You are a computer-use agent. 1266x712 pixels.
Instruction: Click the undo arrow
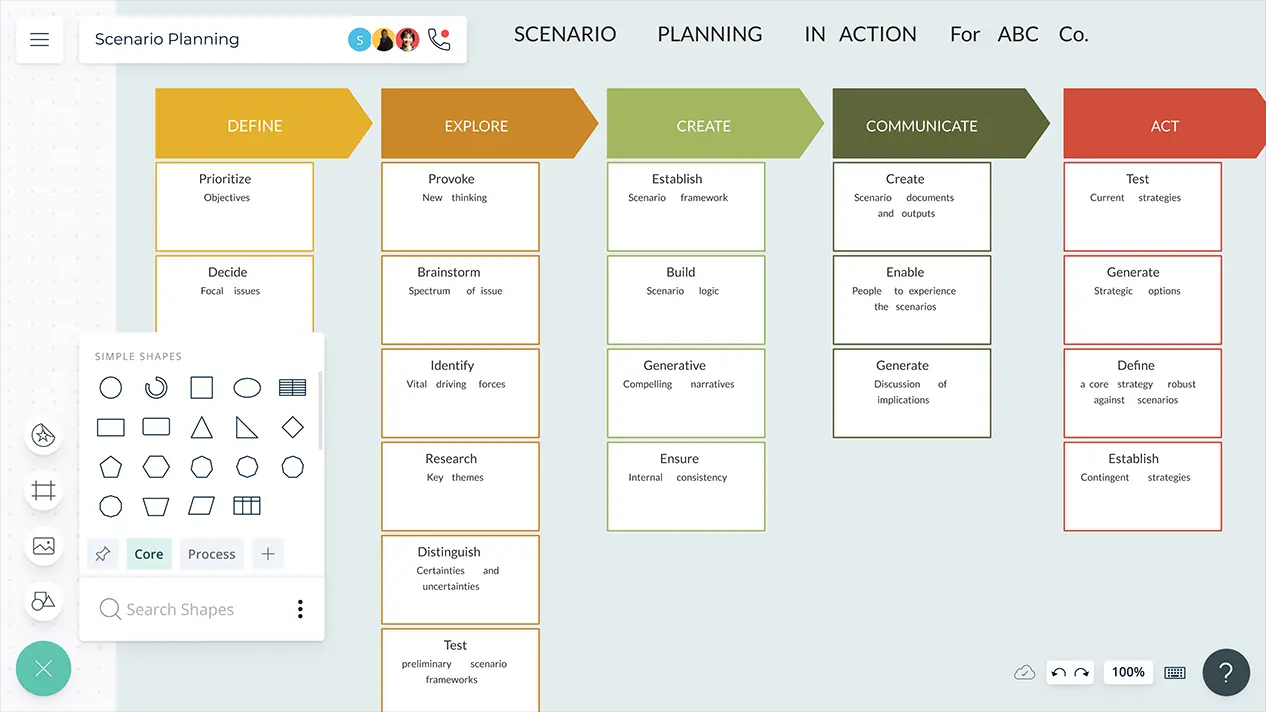[x=1058, y=673]
